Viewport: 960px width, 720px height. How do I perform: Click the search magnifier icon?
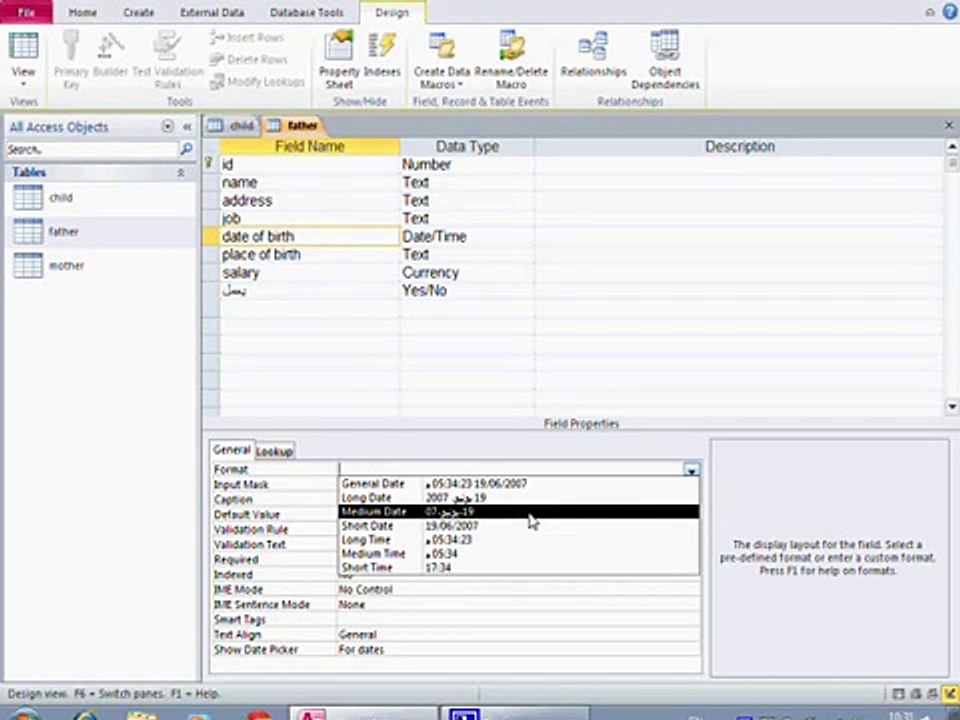[x=186, y=149]
